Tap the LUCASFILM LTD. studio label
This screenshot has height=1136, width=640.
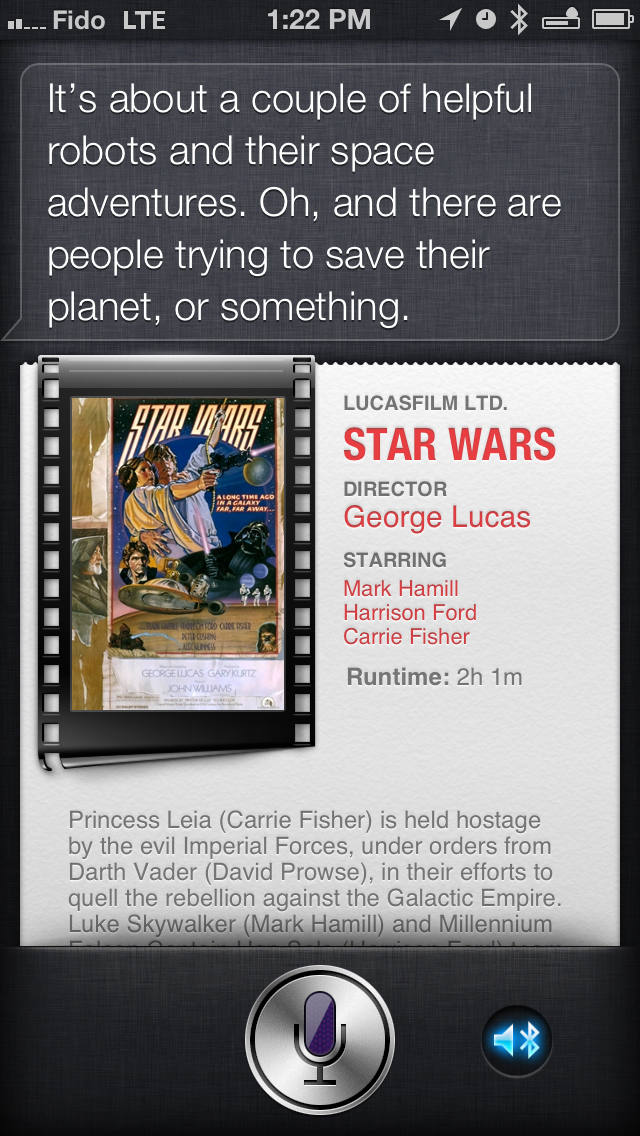click(x=425, y=404)
